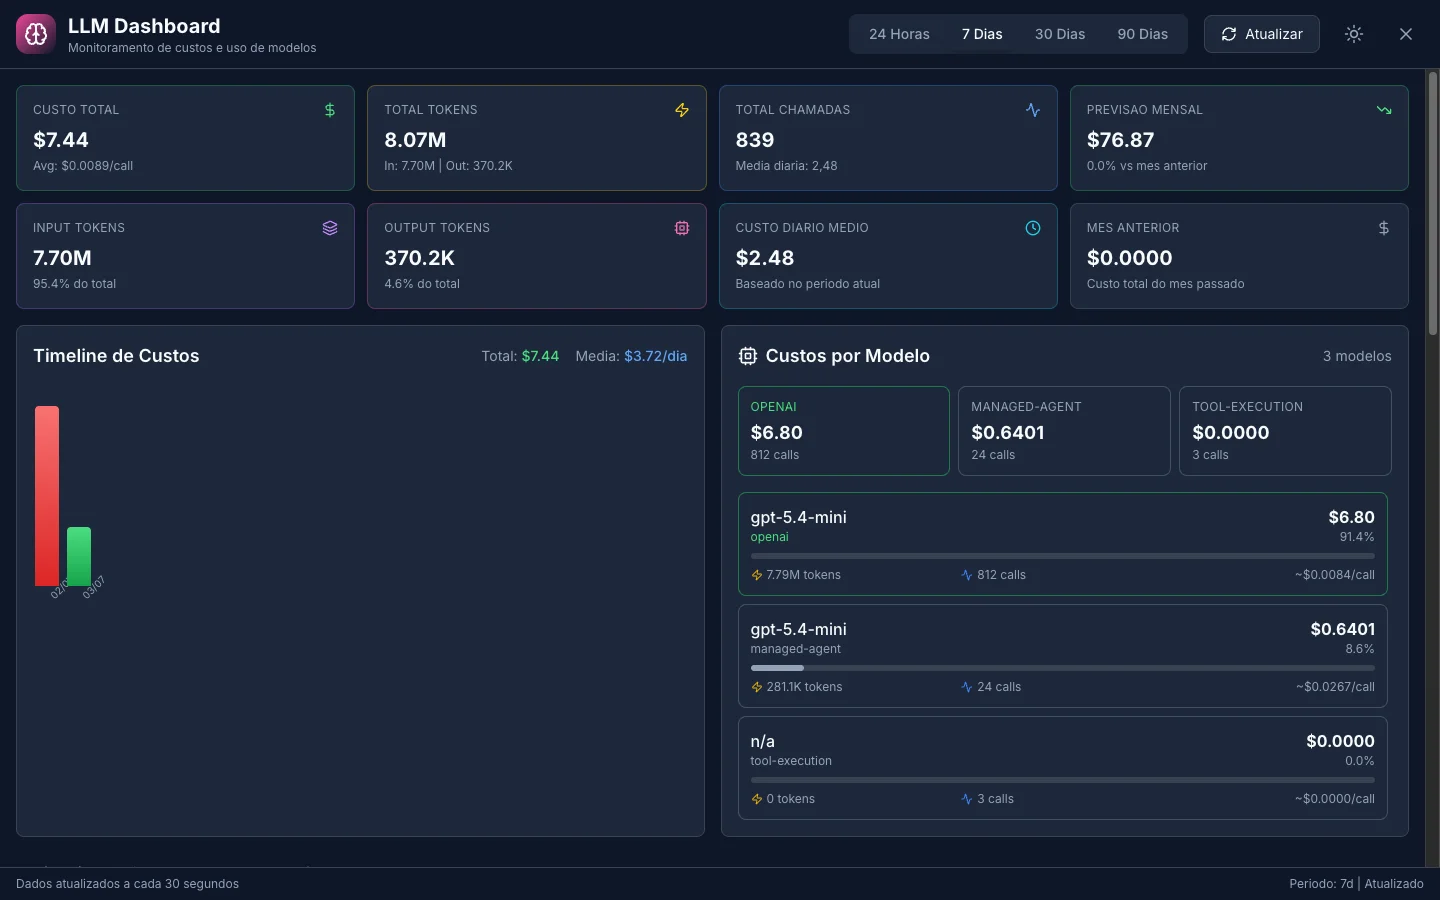Click the activity pulse icon in Total Chamadas card
The image size is (1440, 900).
(1033, 110)
